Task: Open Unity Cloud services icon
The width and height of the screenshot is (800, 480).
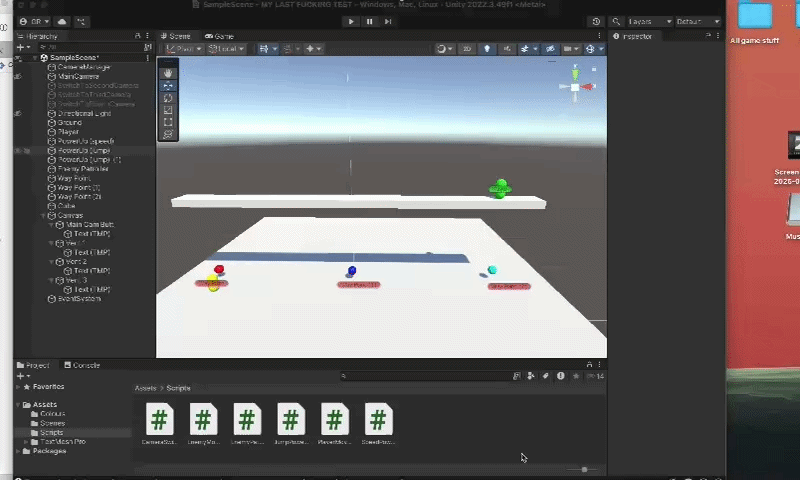Action: tap(62, 21)
